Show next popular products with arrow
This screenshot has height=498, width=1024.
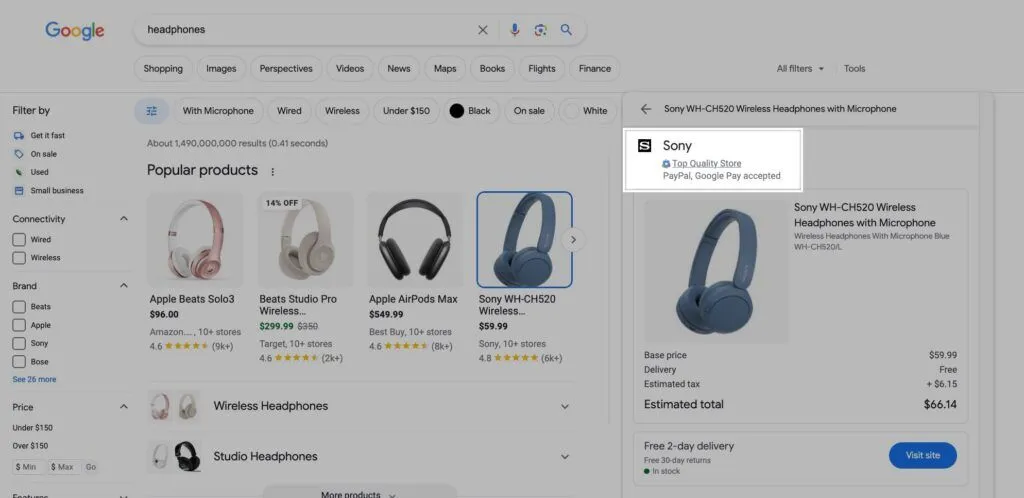(573, 240)
